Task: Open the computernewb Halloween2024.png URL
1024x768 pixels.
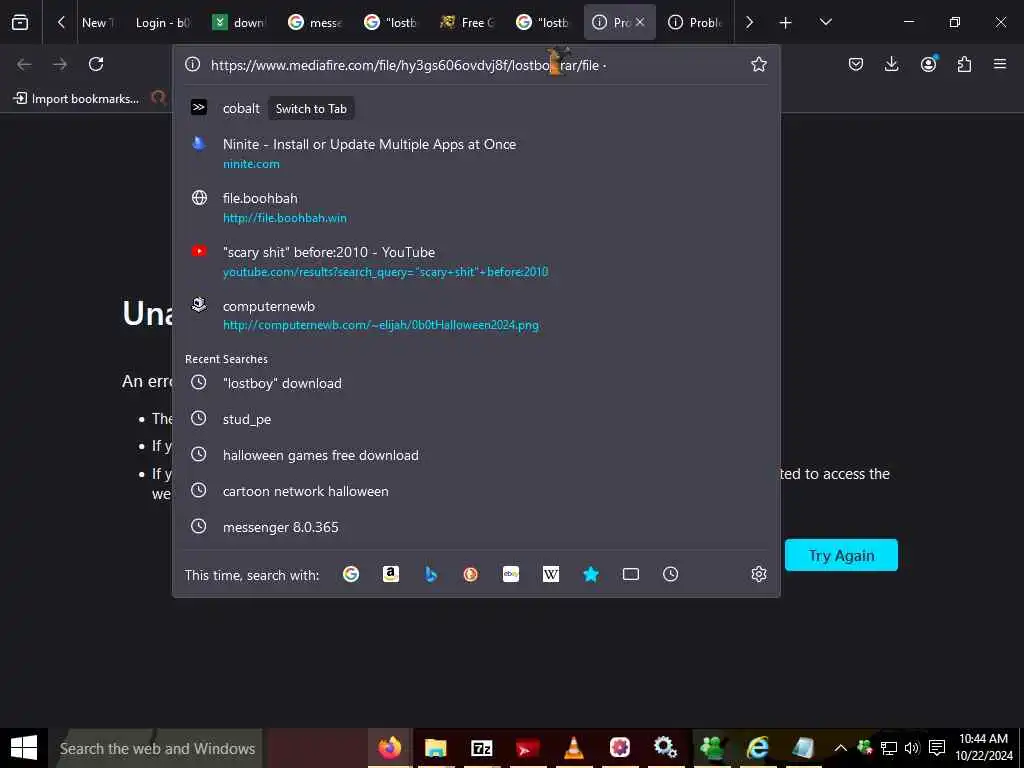Action: tap(381, 325)
